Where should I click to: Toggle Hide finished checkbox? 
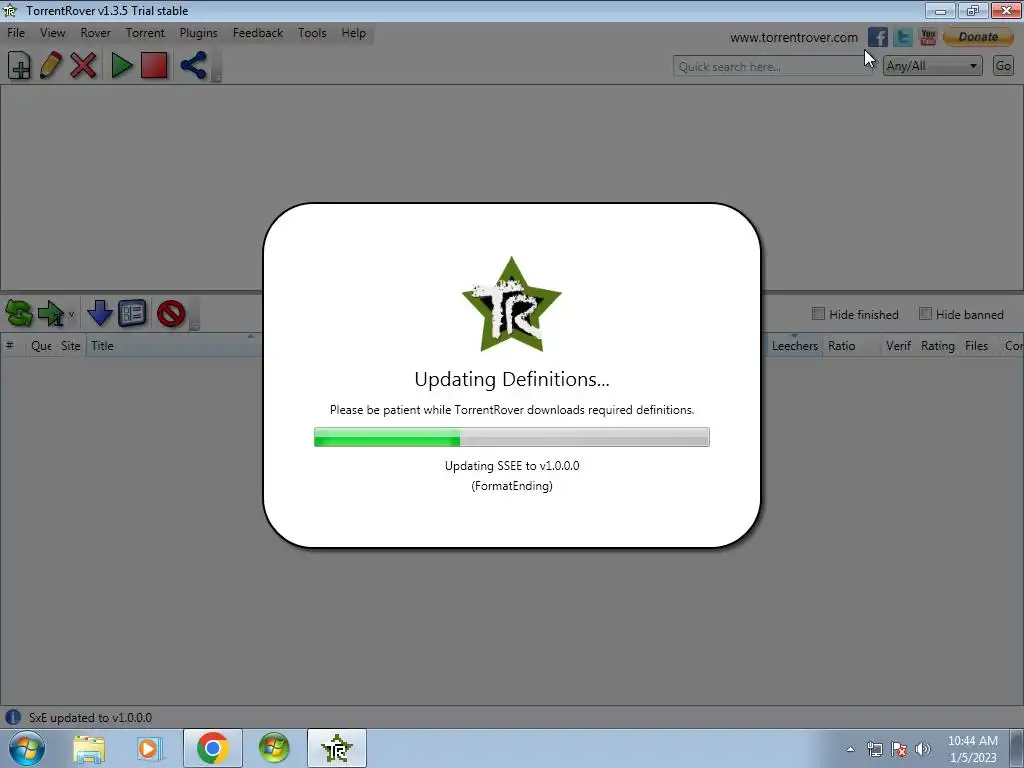coord(818,314)
